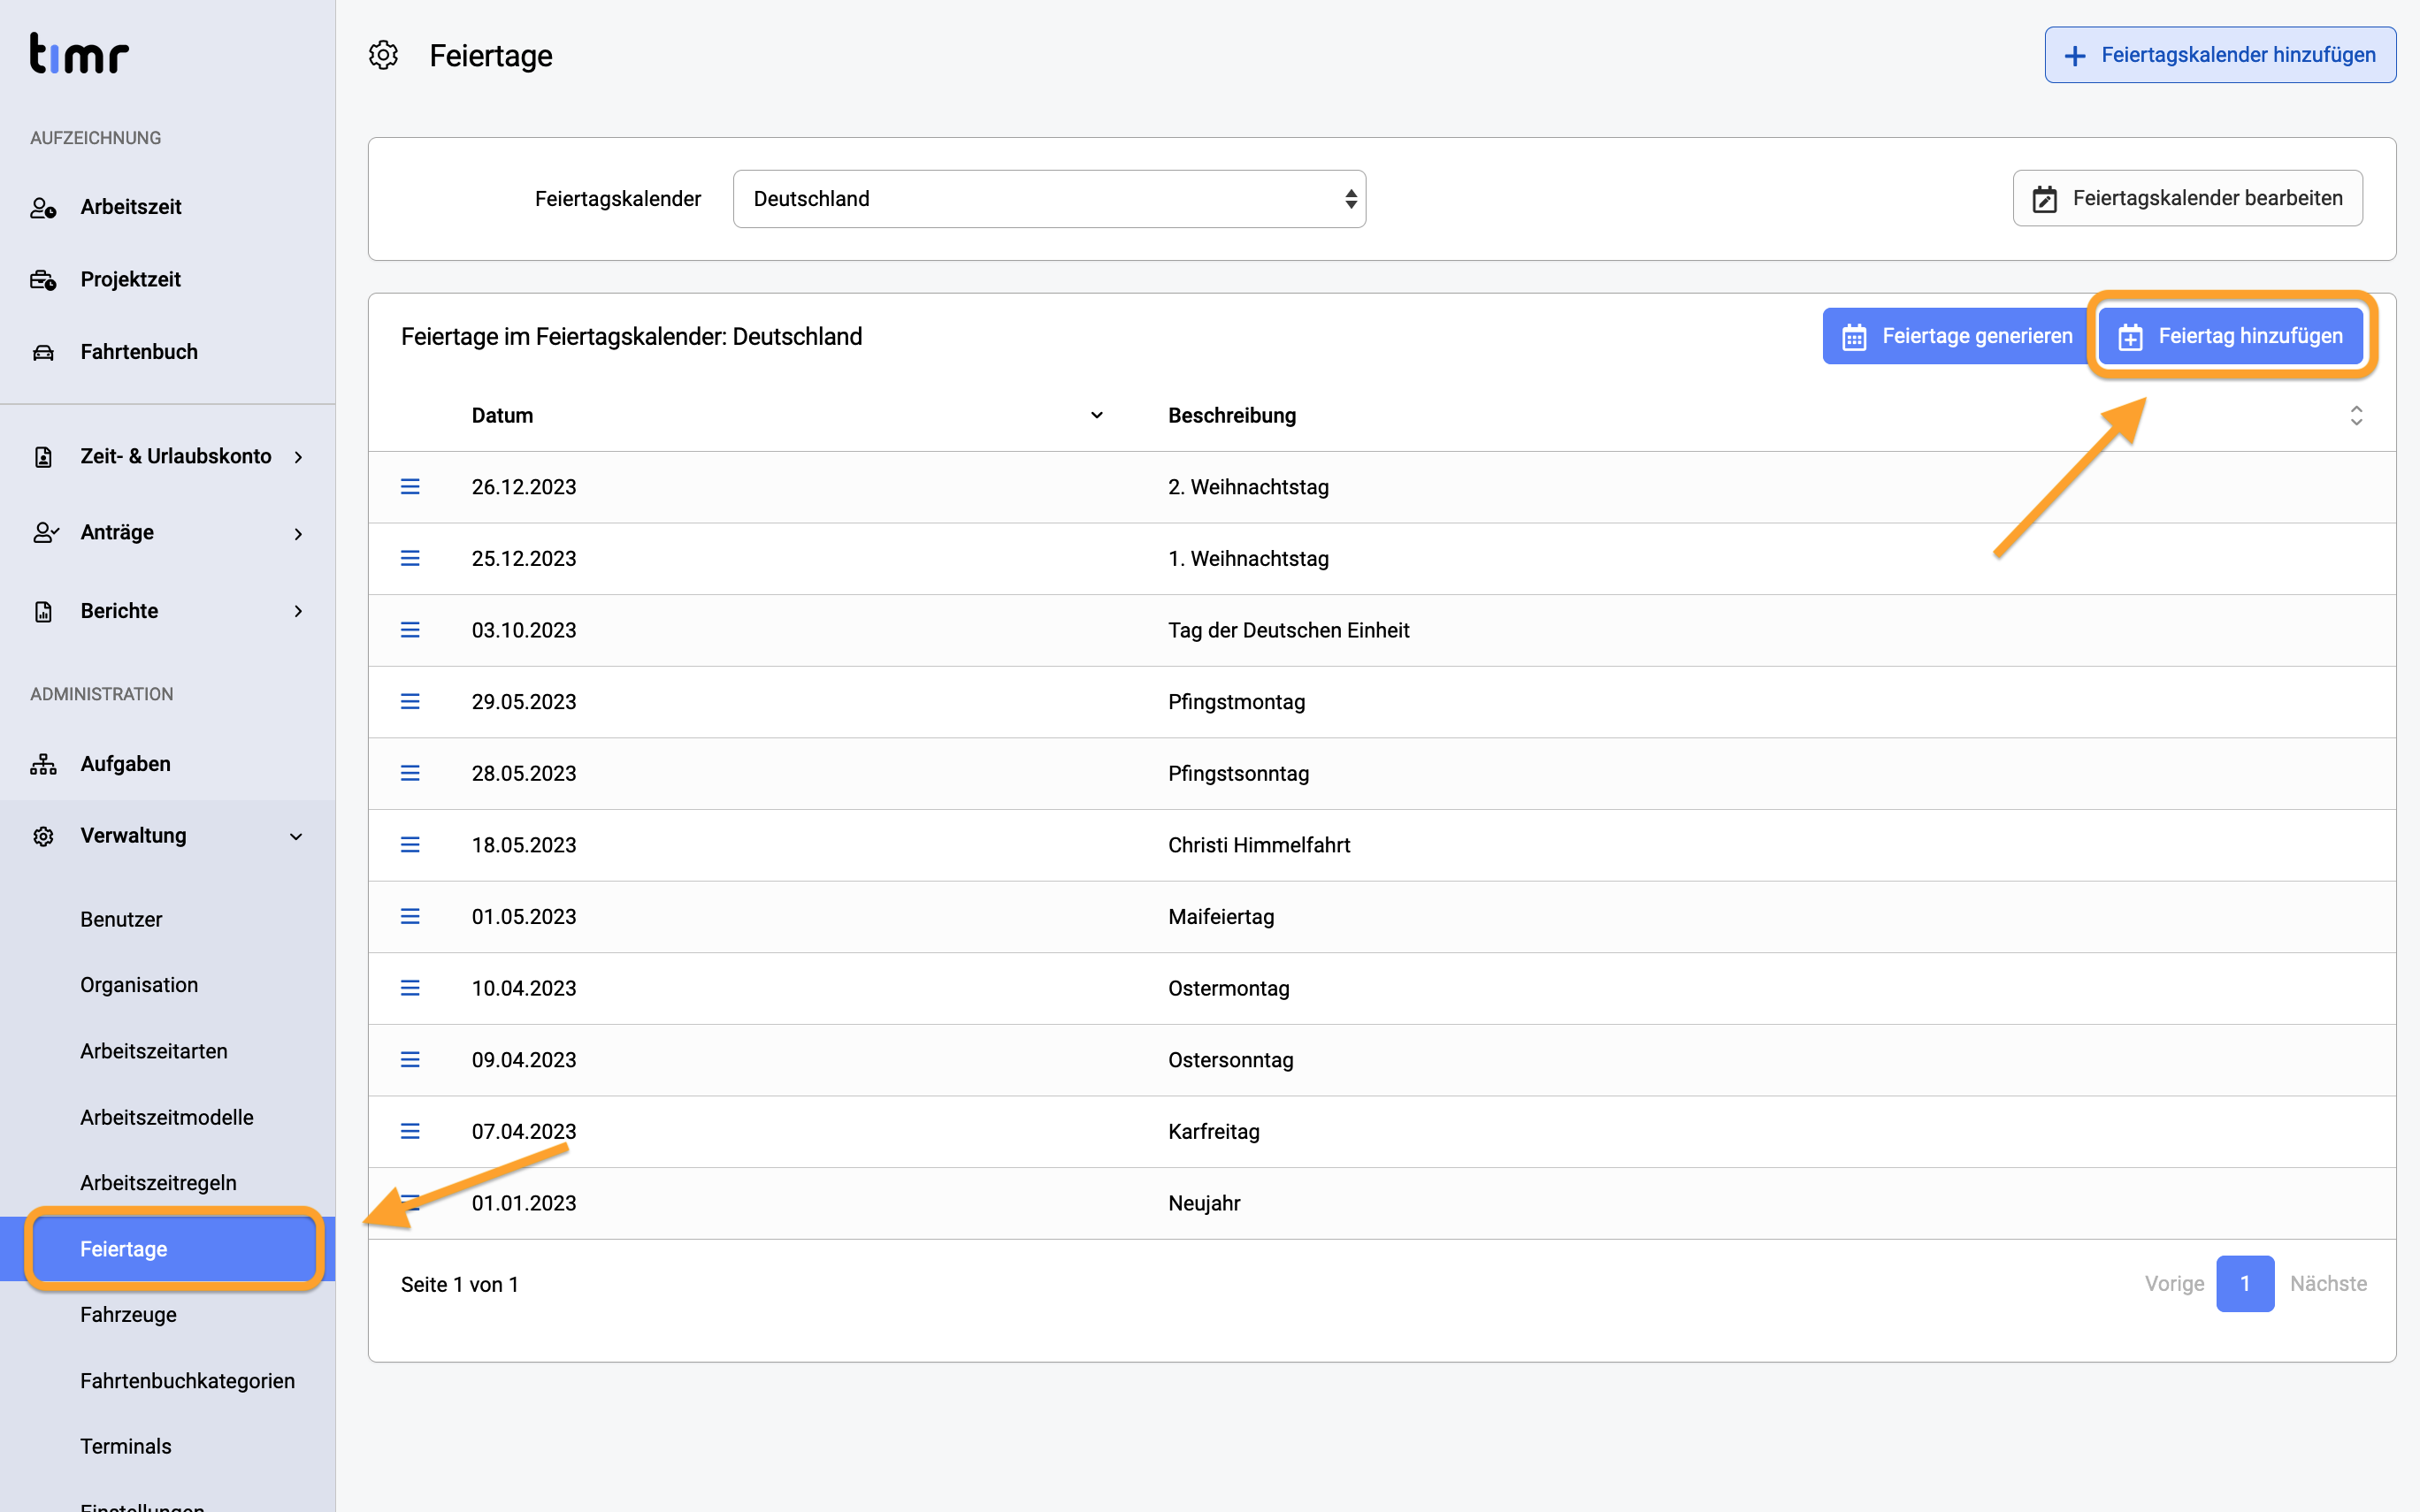Open row menu for Ostermontag
The height and width of the screenshot is (1512, 2420).
410,988
